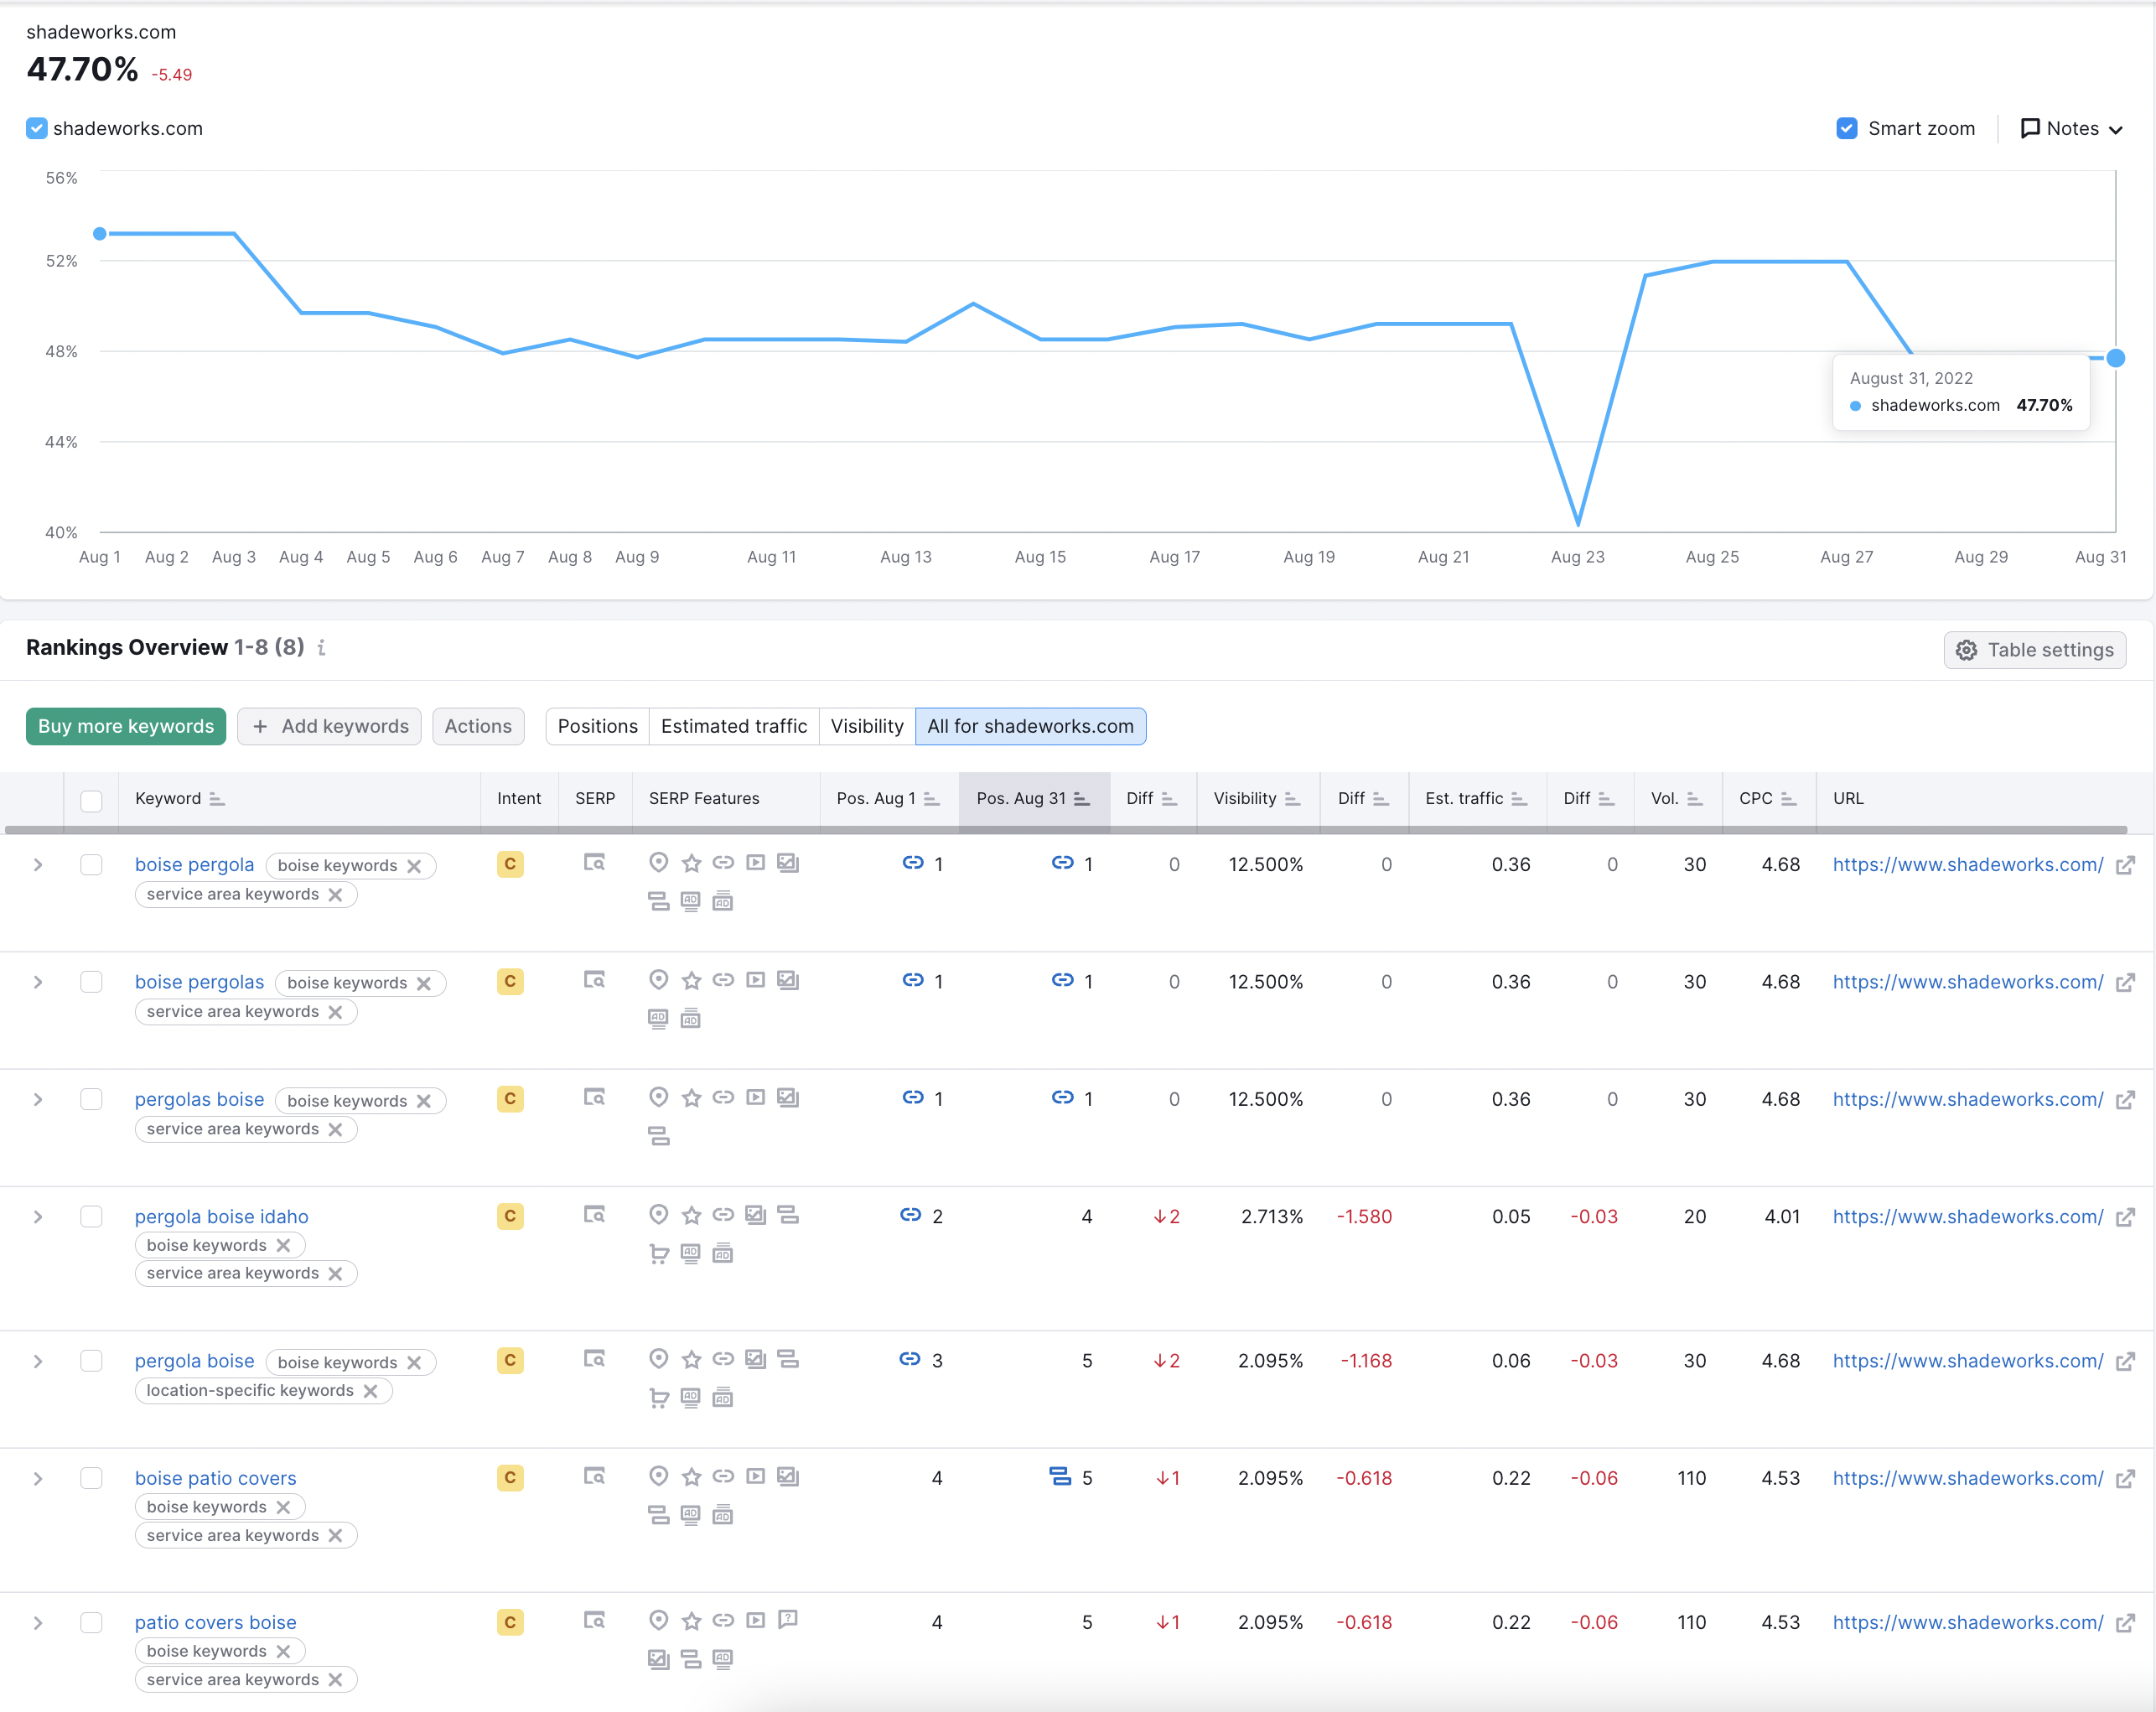This screenshot has height=1712, width=2156.
Task: Remove location-specific keywords tag from pergola boise
Action: click(370, 1391)
